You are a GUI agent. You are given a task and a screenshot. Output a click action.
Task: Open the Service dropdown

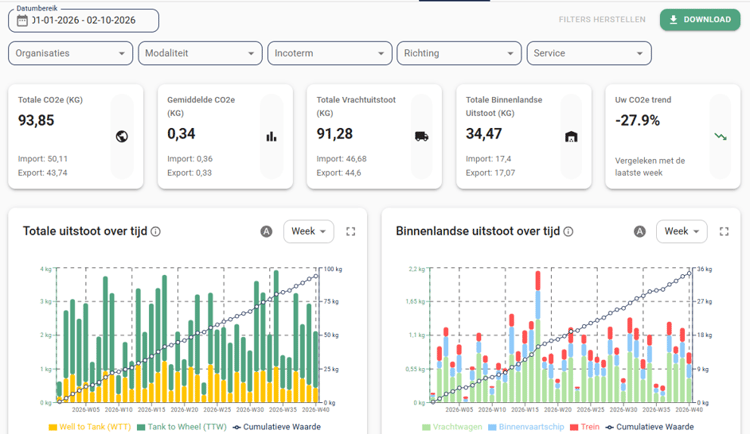[x=589, y=53]
